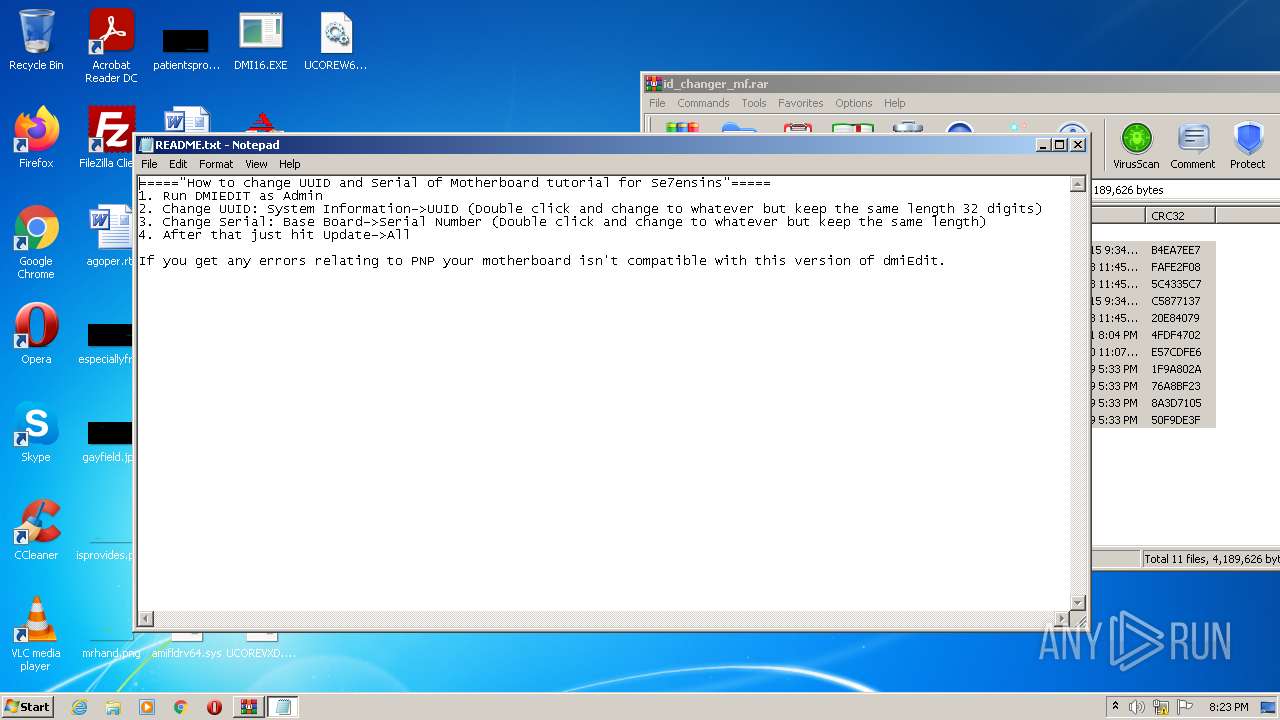The width and height of the screenshot is (1280, 720).
Task: Click the taskbar clock showing 8:23 PM
Action: click(1228, 707)
